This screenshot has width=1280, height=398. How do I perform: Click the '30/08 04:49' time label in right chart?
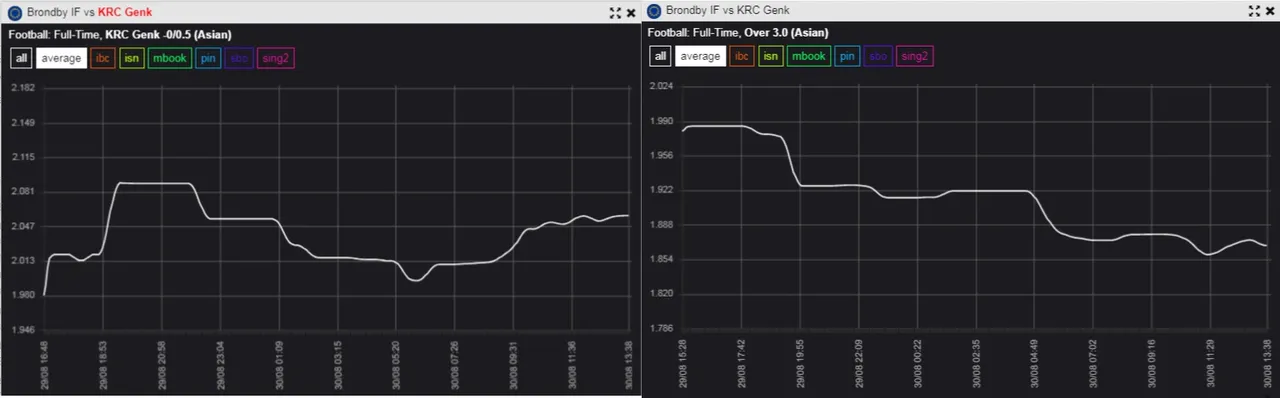tap(1033, 362)
